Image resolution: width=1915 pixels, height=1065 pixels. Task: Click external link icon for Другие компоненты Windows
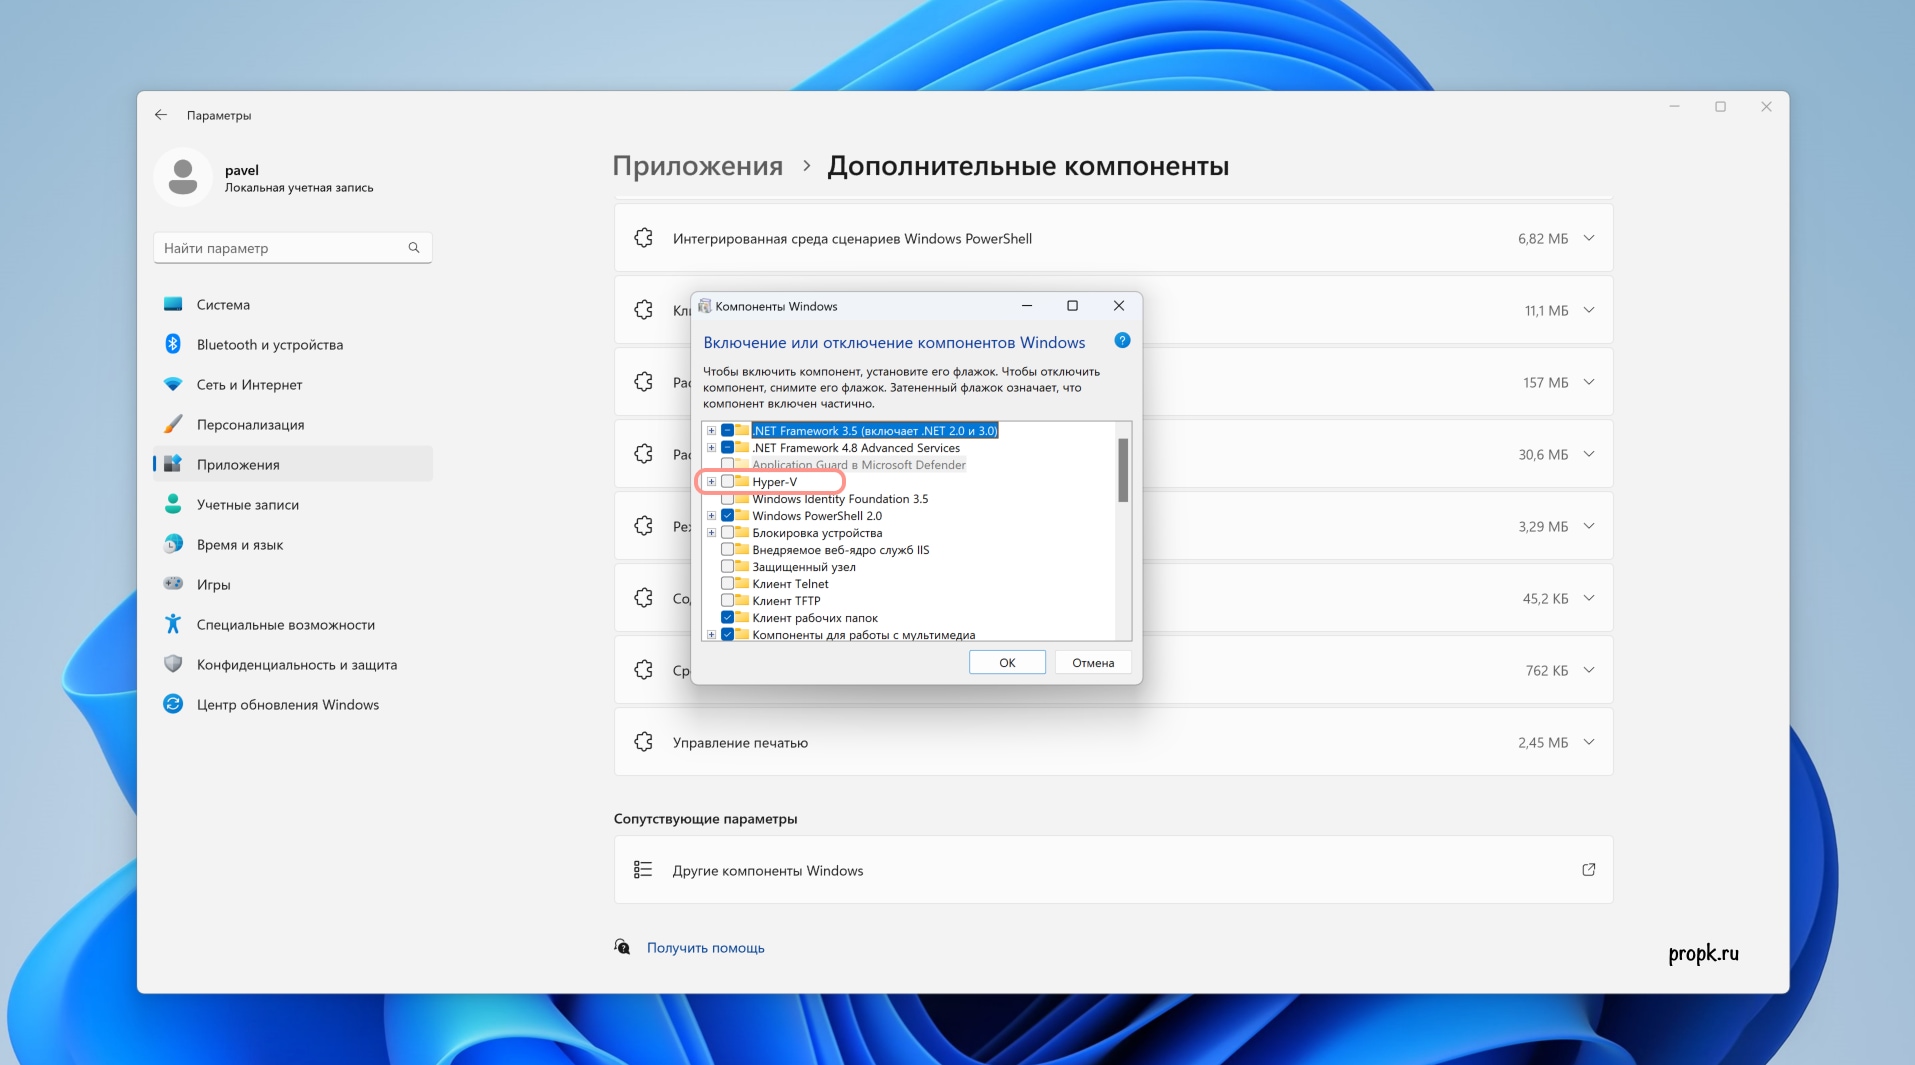(x=1588, y=870)
